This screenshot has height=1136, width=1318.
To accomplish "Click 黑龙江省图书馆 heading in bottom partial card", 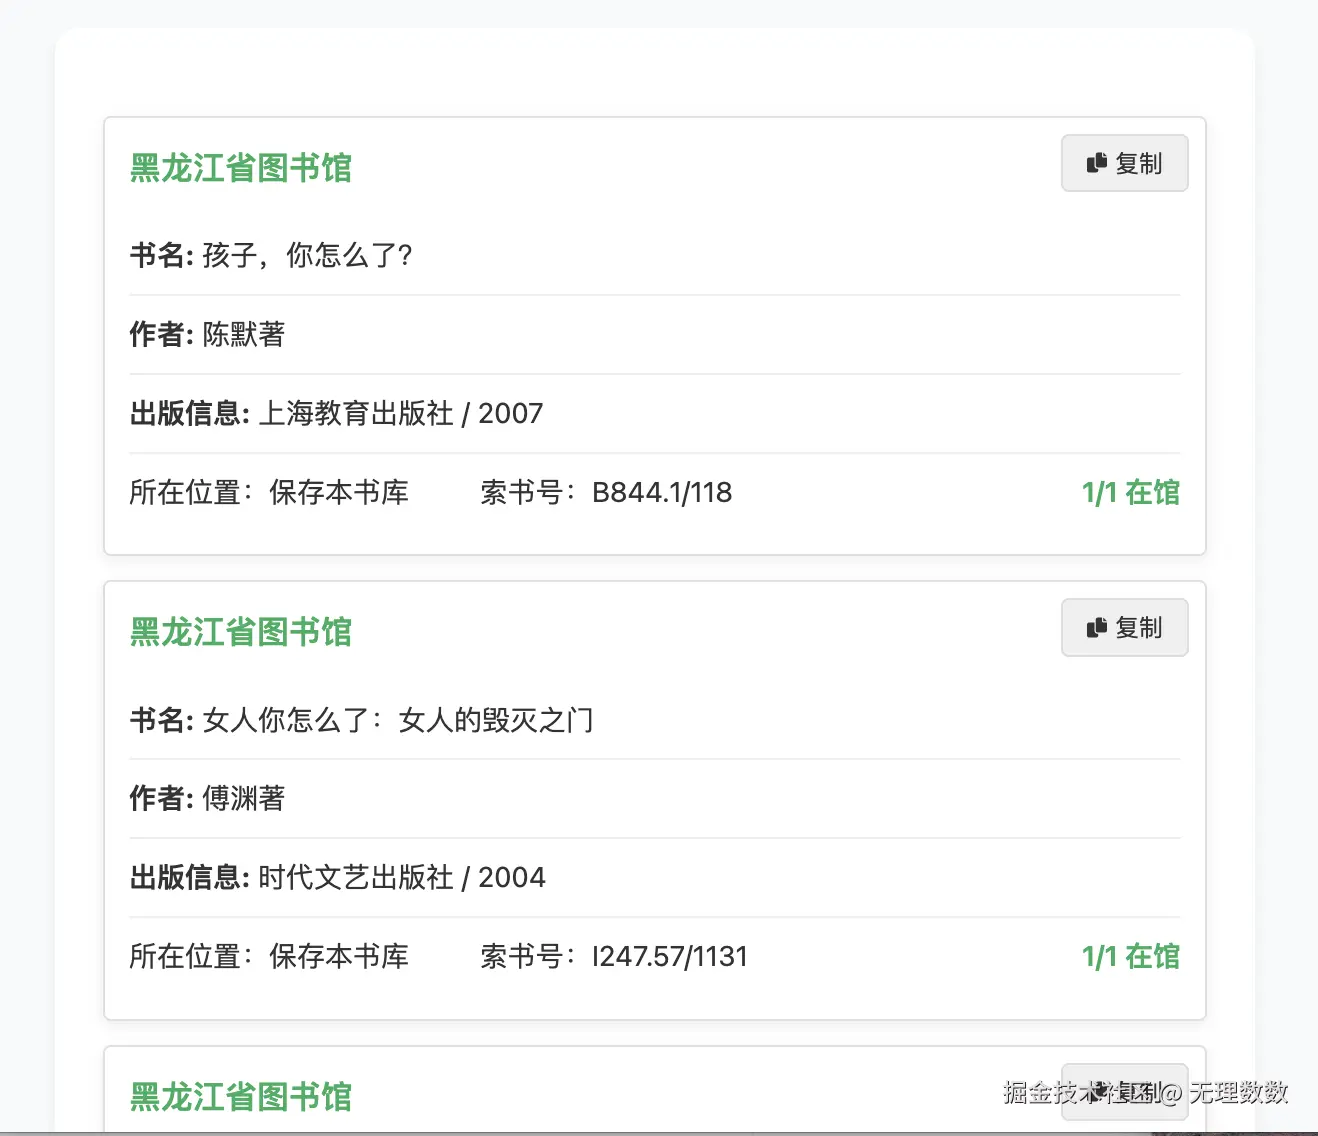I will pyautogui.click(x=241, y=1097).
